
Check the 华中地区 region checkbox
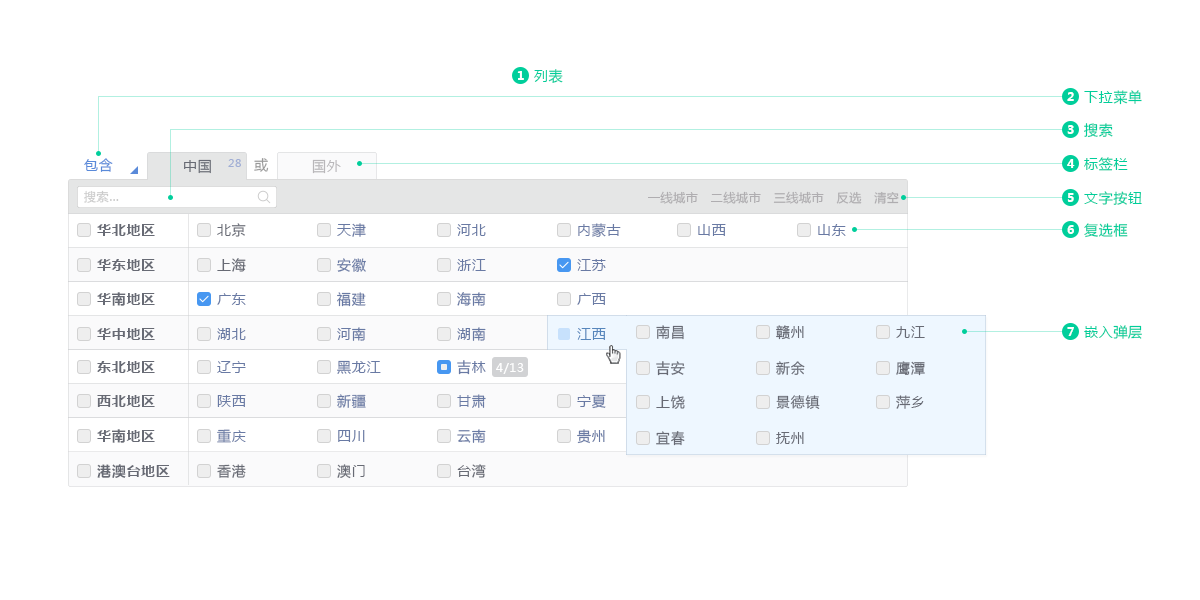(x=84, y=334)
